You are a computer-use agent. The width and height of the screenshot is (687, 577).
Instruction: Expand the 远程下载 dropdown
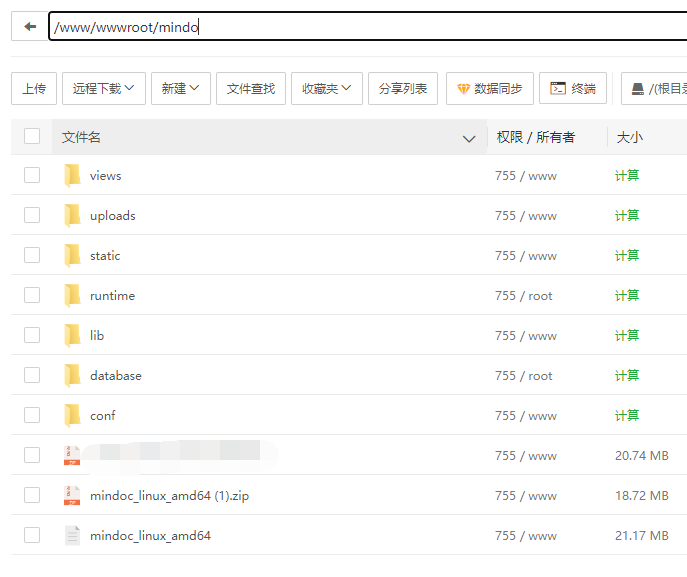(x=104, y=89)
